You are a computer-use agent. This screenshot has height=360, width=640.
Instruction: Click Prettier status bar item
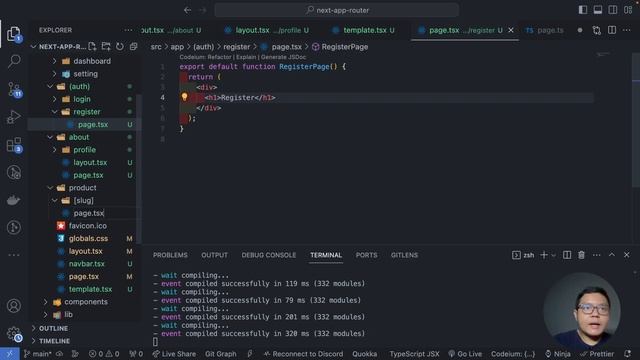point(597,354)
